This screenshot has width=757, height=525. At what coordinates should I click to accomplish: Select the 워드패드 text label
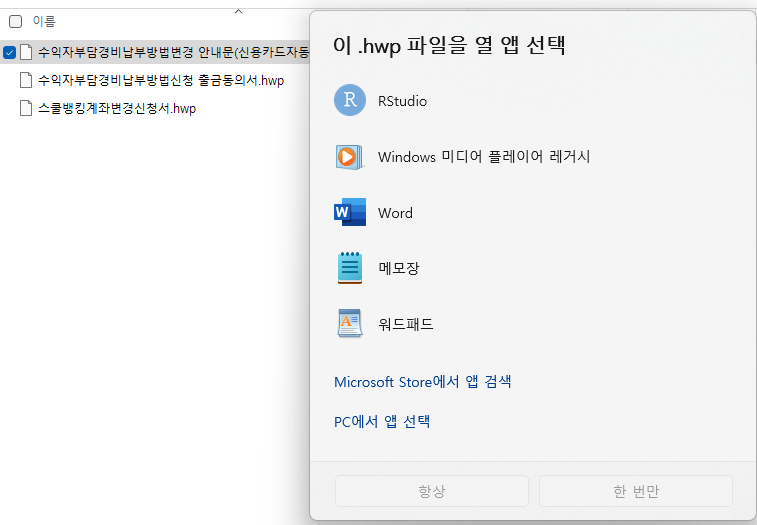pyautogui.click(x=406, y=324)
